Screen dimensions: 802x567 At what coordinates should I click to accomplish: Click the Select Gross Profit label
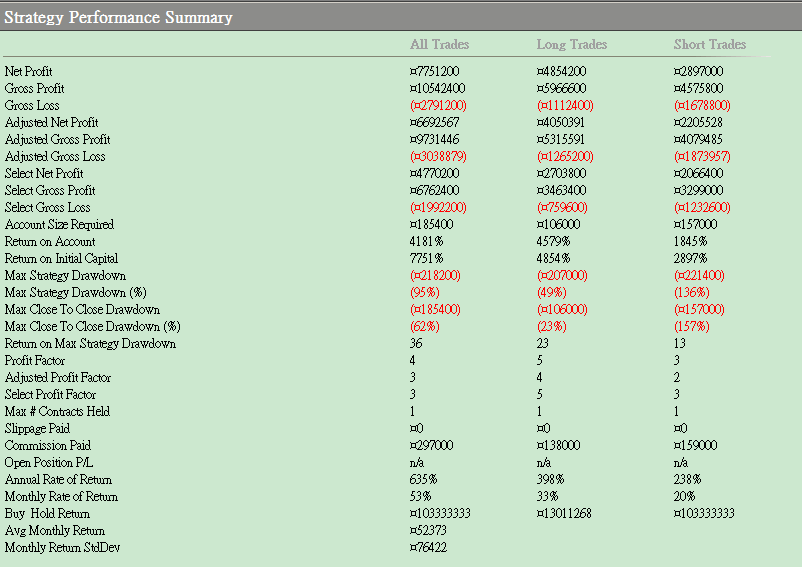(50, 190)
